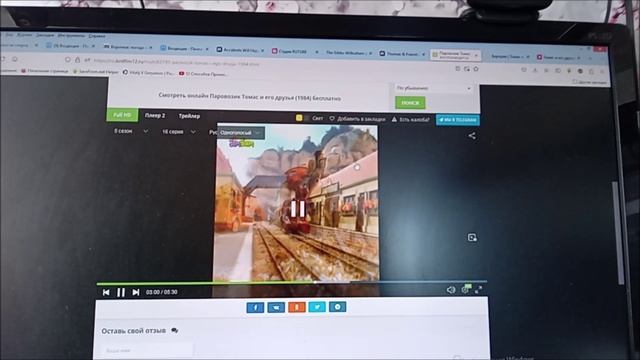Switch to the Плеер 2 tab

click(x=155, y=116)
